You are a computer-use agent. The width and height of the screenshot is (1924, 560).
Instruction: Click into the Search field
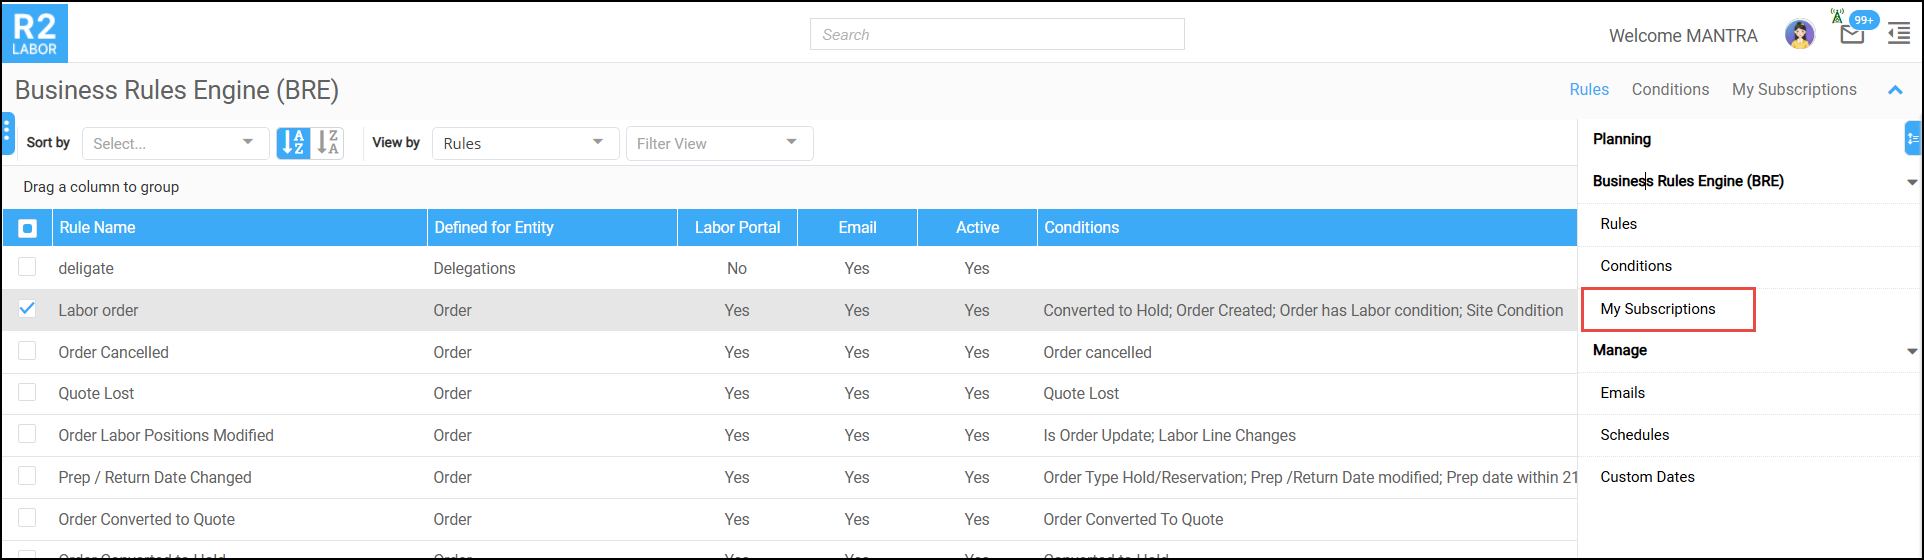click(996, 34)
